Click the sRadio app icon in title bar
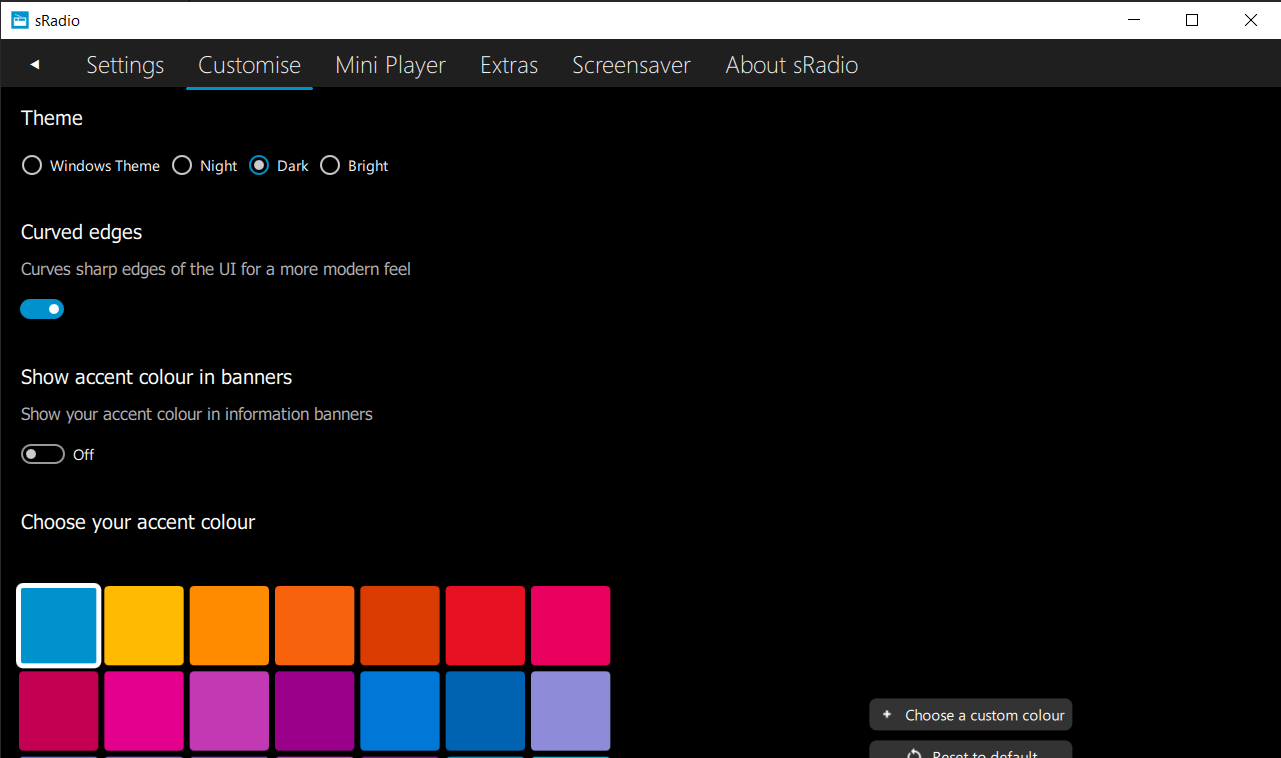Image resolution: width=1281 pixels, height=758 pixels. tap(20, 20)
